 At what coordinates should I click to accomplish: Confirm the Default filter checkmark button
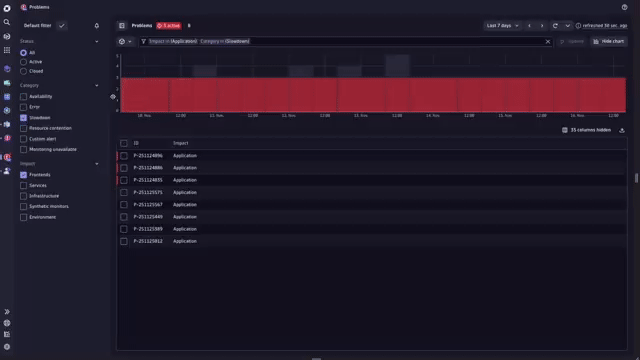tap(62, 26)
